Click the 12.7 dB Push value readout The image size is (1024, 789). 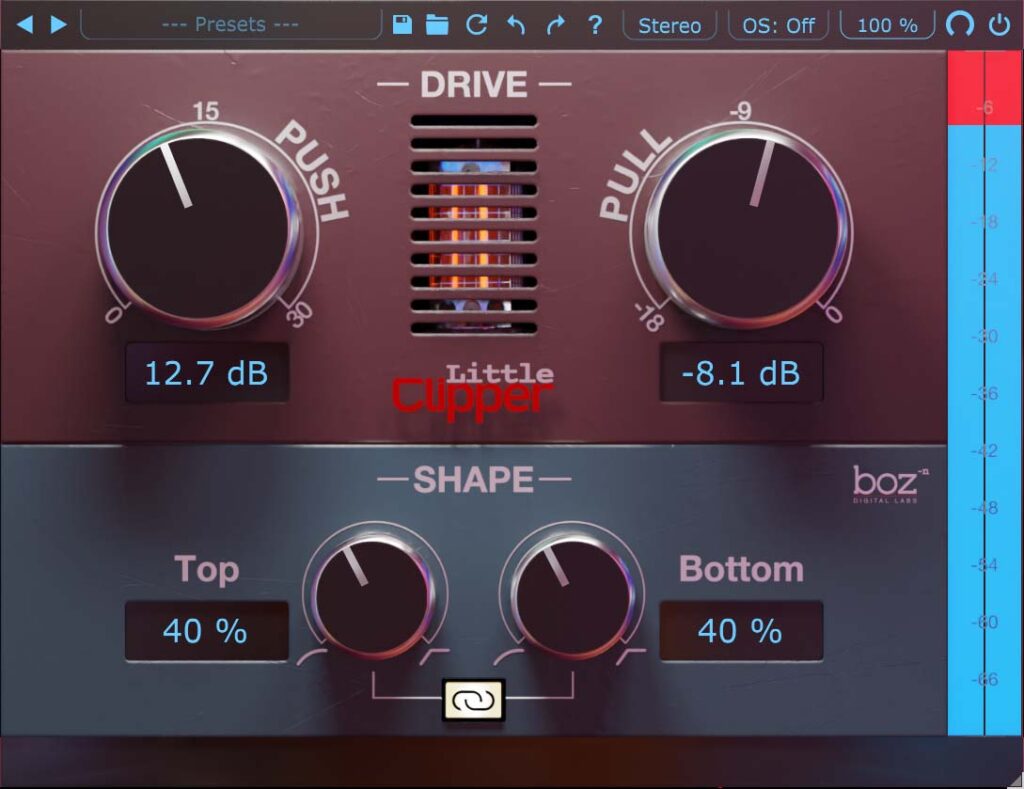(207, 373)
